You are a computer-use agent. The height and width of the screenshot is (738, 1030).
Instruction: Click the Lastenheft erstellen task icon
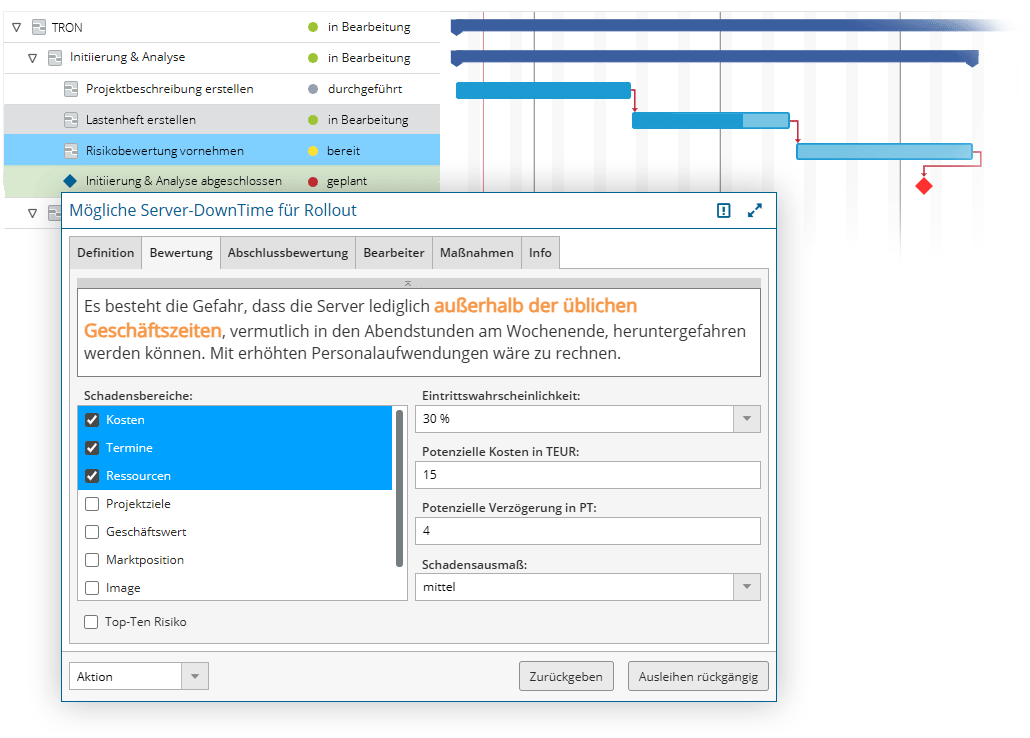coord(71,120)
